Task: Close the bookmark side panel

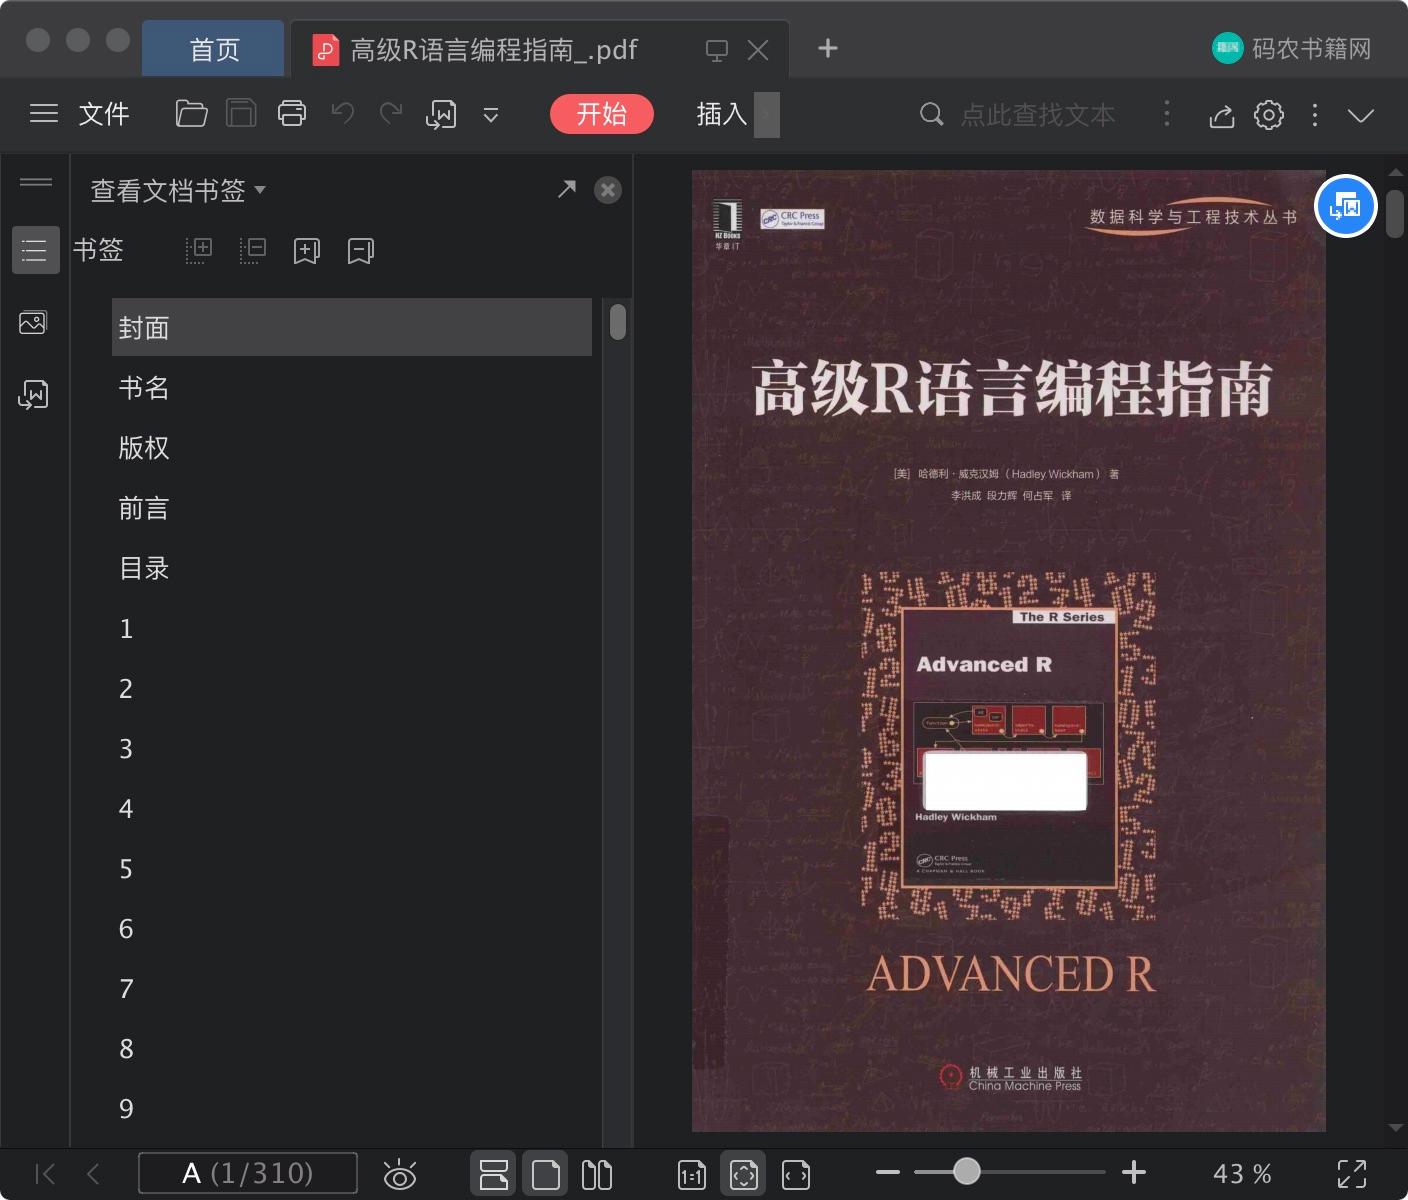Action: coord(608,190)
